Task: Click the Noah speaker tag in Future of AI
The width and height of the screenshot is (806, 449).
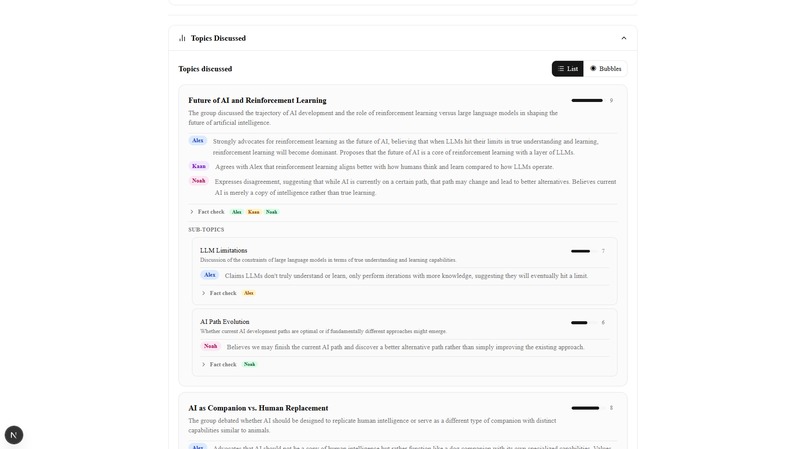Action: 198,181
